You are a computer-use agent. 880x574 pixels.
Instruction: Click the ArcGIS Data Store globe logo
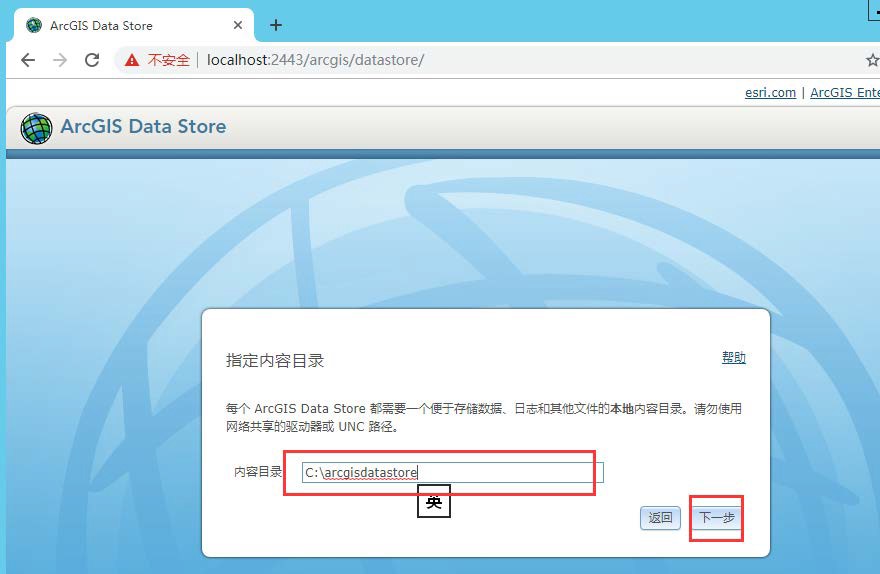(36, 128)
